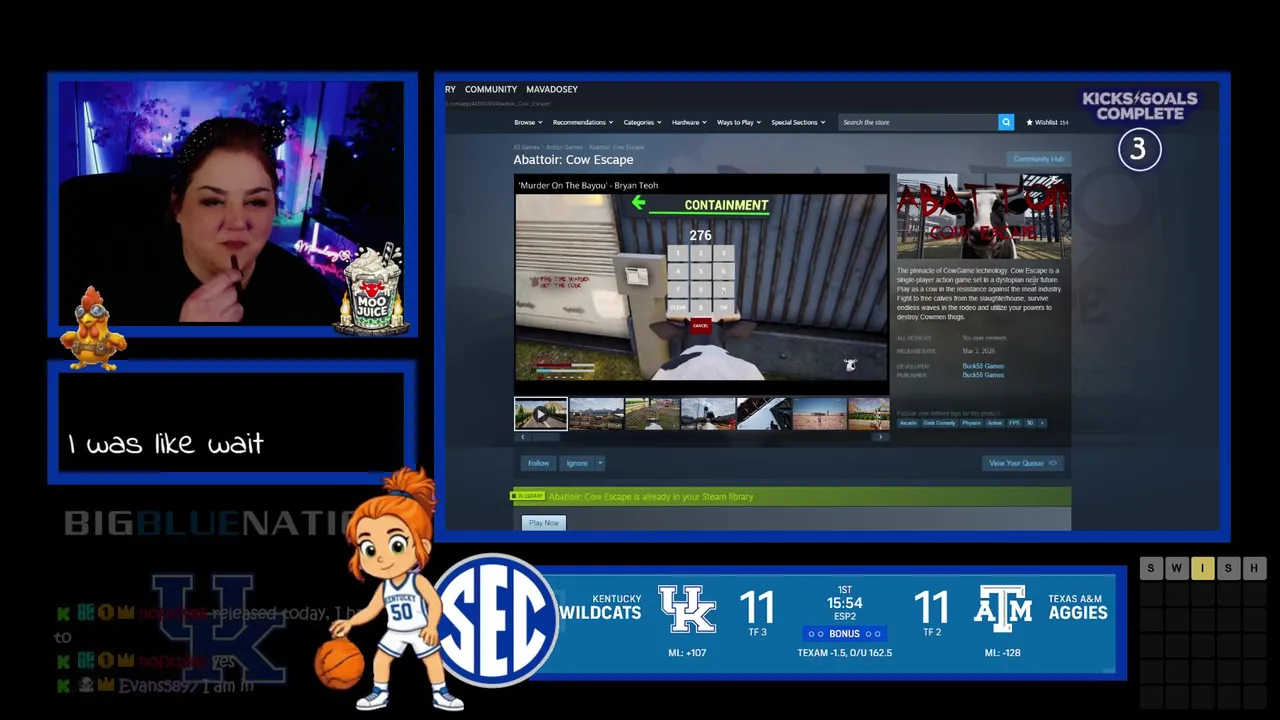This screenshot has height=720, width=1280.
Task: Select the third screenshot thumbnail
Action: click(652, 414)
